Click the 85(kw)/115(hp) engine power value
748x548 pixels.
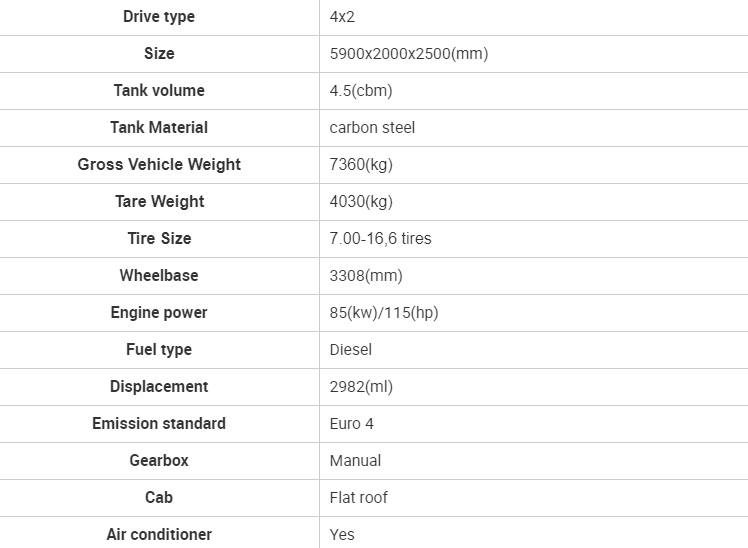point(384,313)
